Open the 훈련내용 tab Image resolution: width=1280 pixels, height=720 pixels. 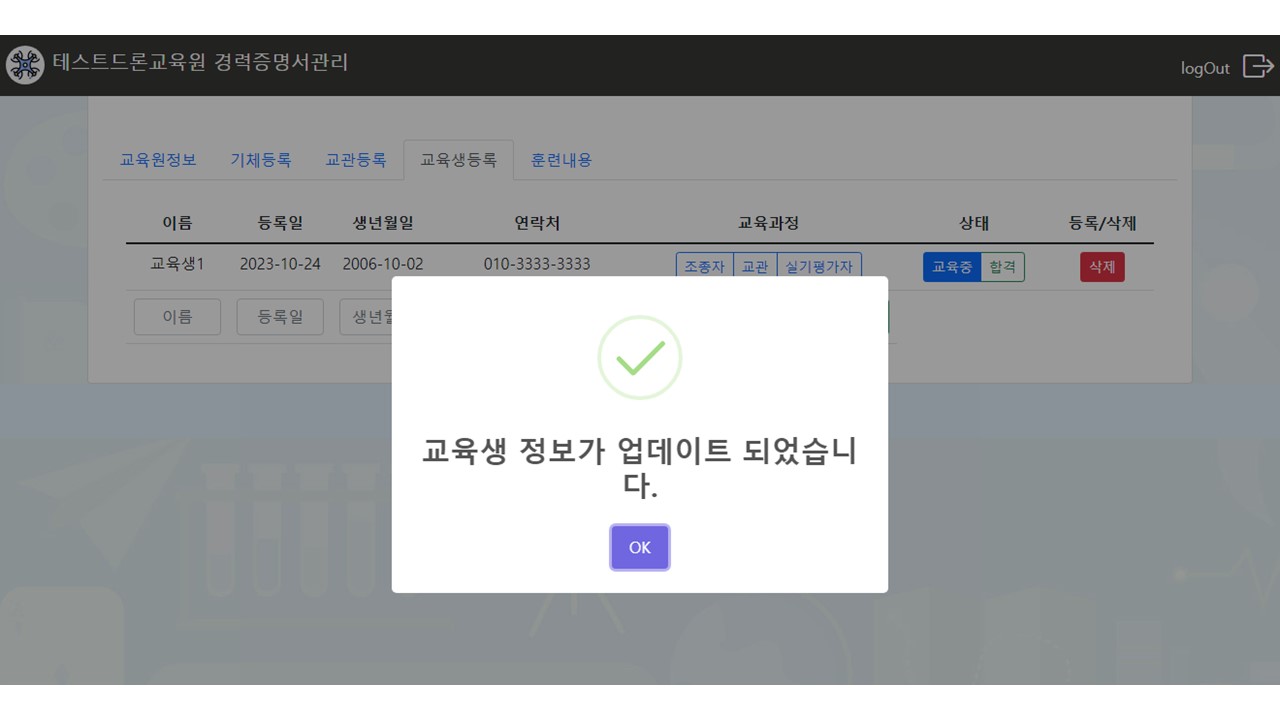(x=561, y=160)
